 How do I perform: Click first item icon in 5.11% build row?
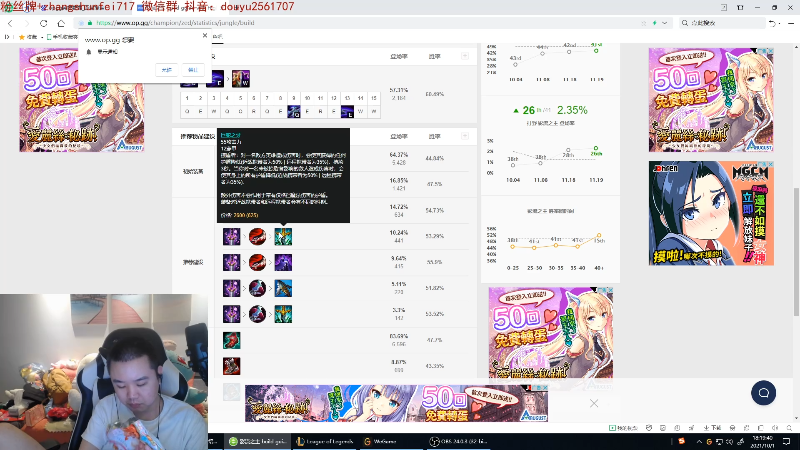pos(231,288)
